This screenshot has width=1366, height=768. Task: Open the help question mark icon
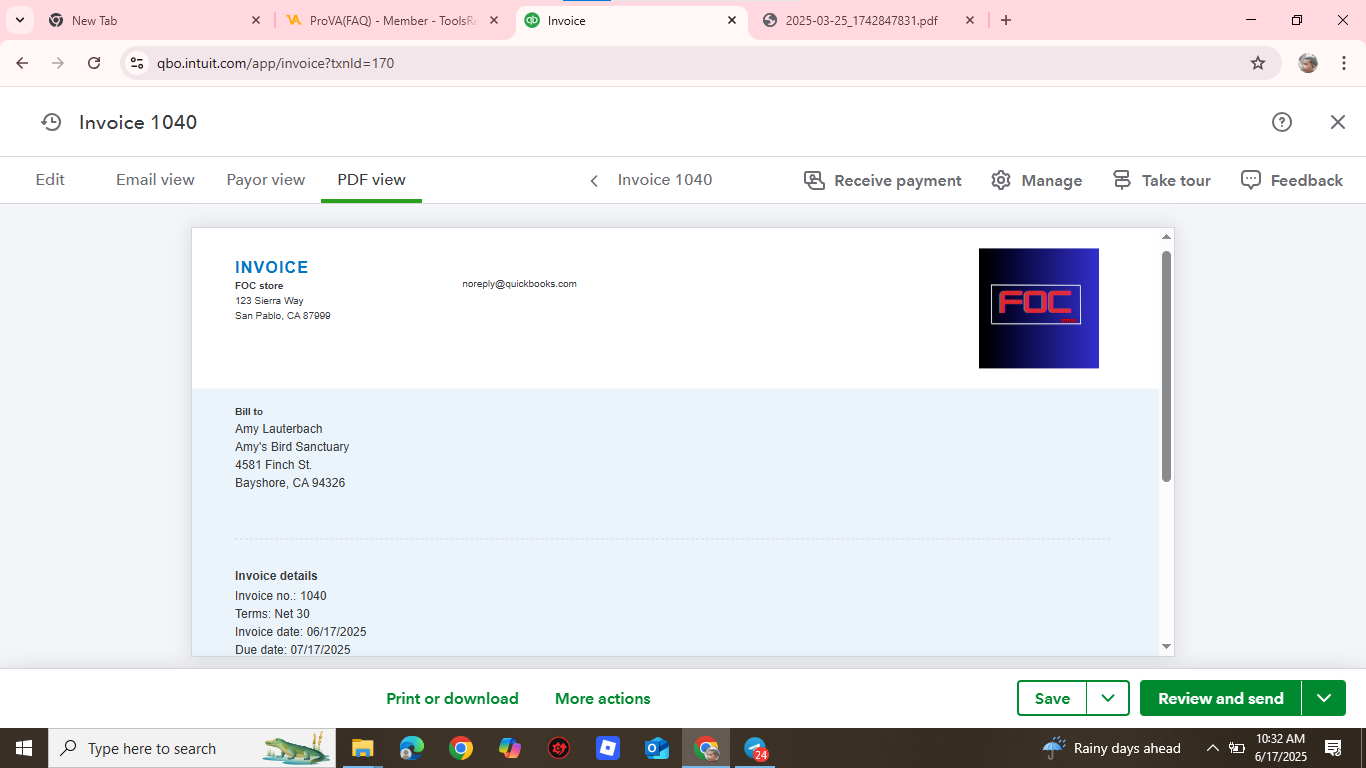click(x=1282, y=122)
